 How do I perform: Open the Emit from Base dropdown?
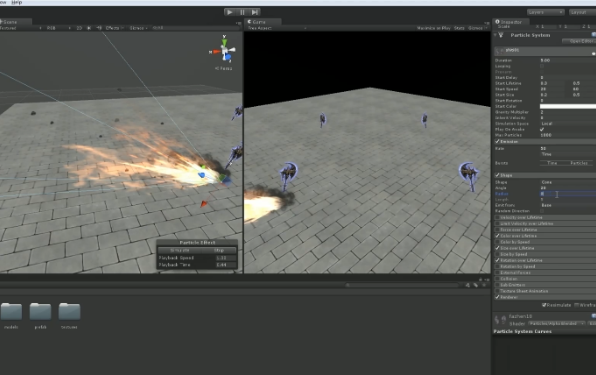(x=568, y=205)
